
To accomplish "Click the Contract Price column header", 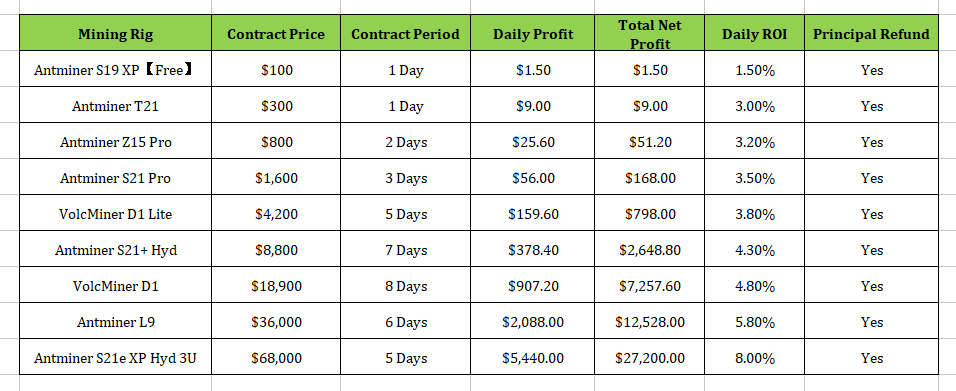I will [276, 33].
